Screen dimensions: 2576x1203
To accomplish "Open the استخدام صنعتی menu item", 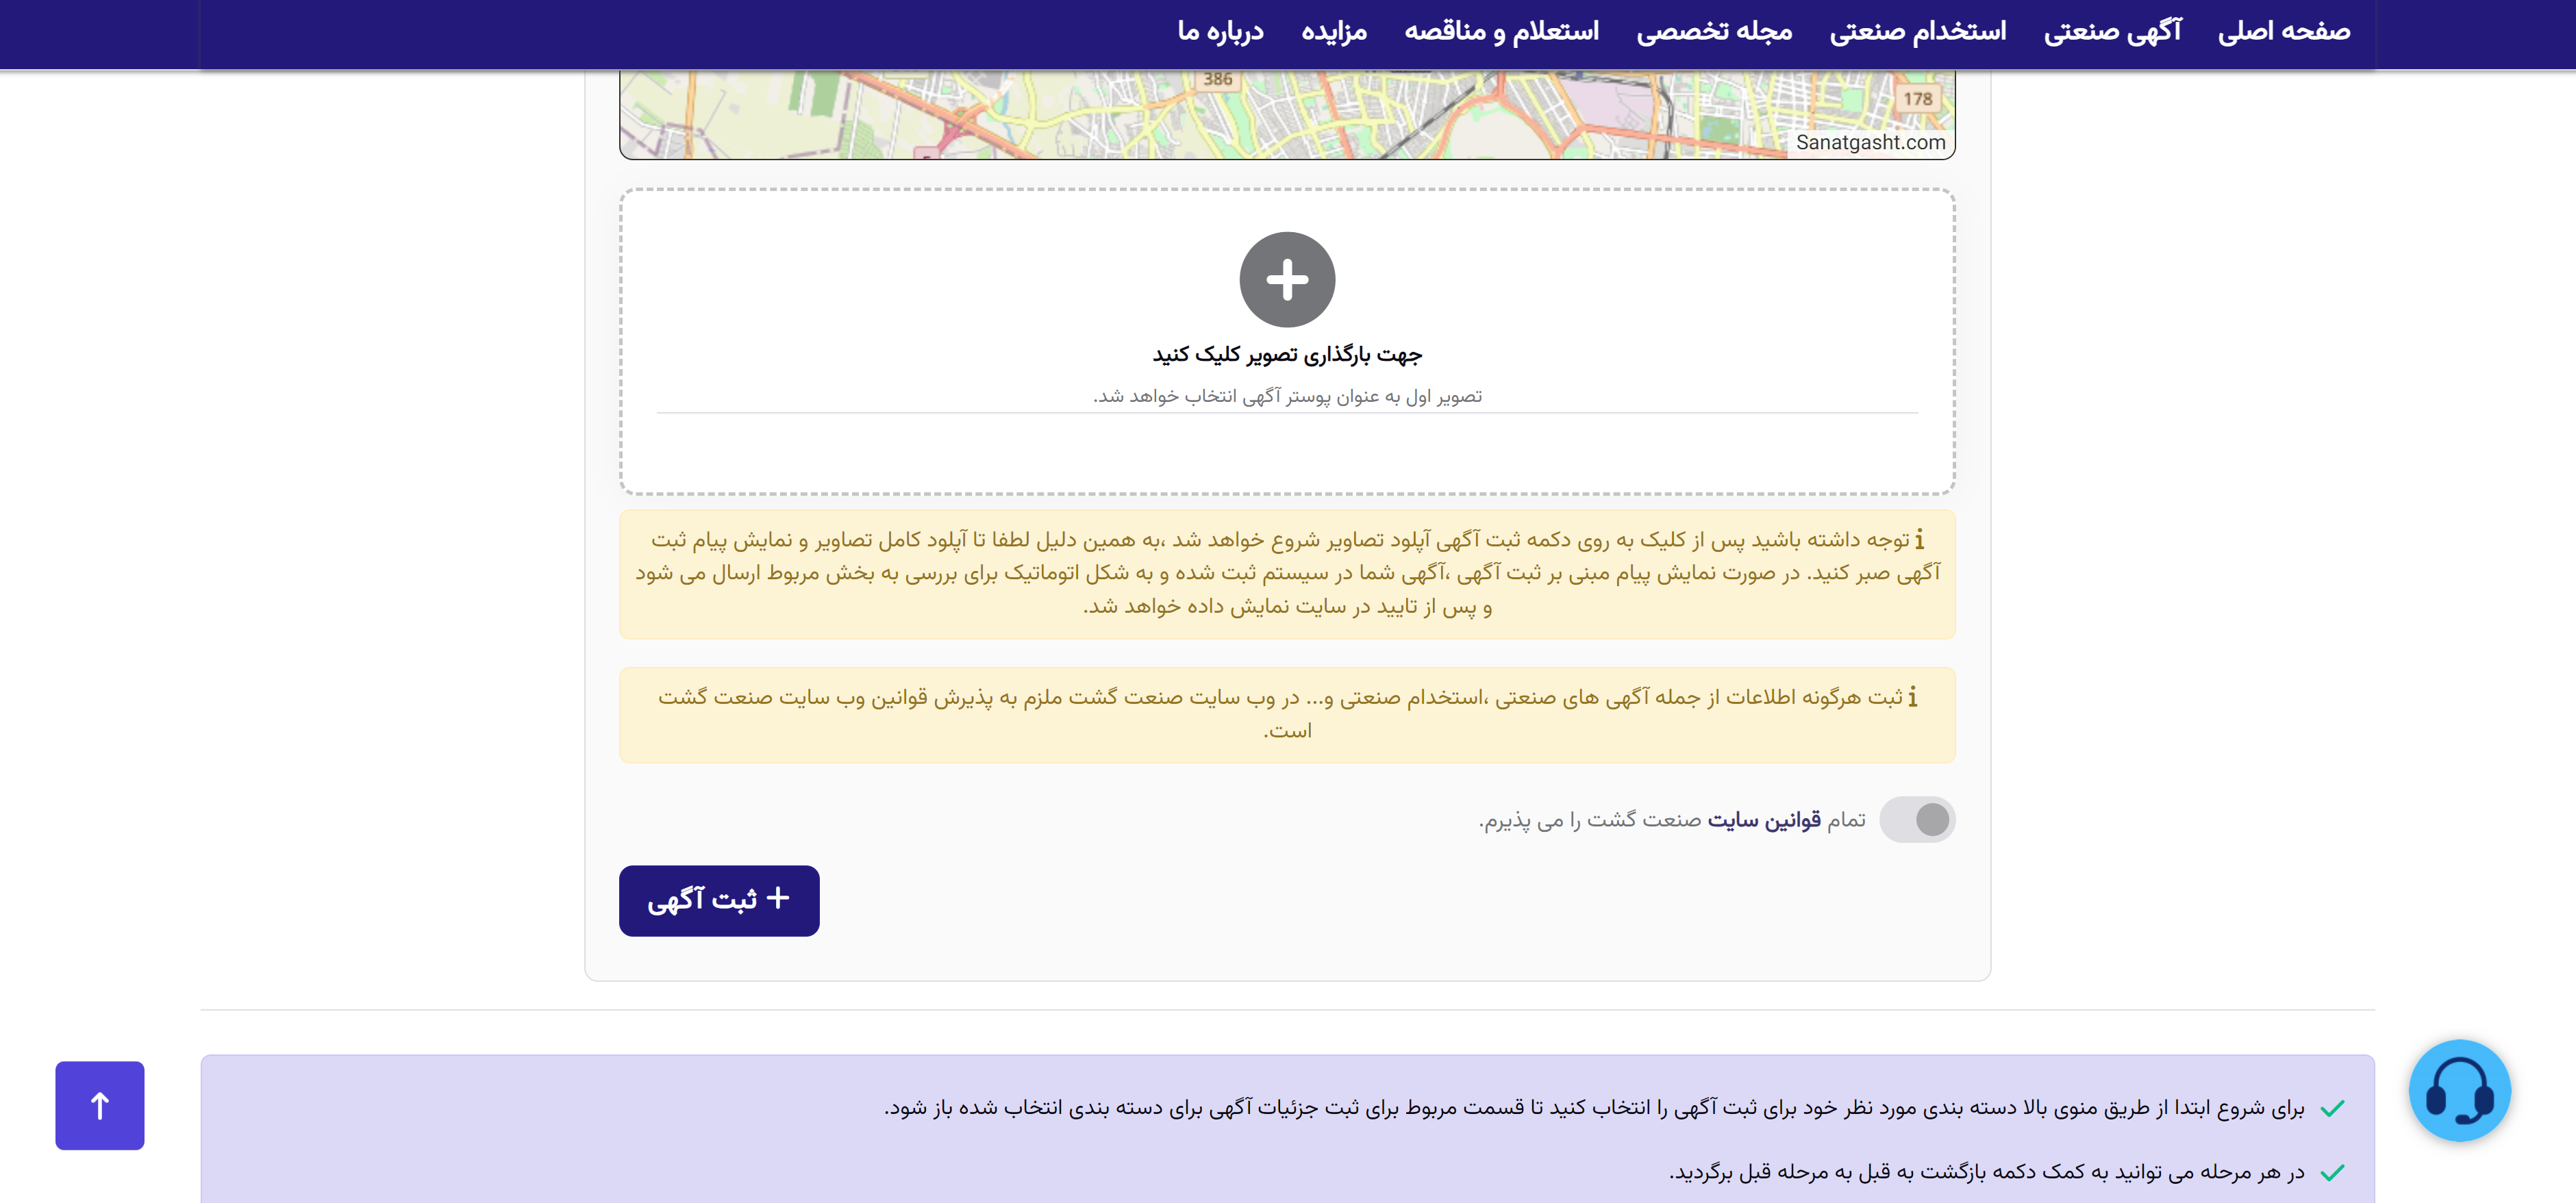I will point(1918,32).
